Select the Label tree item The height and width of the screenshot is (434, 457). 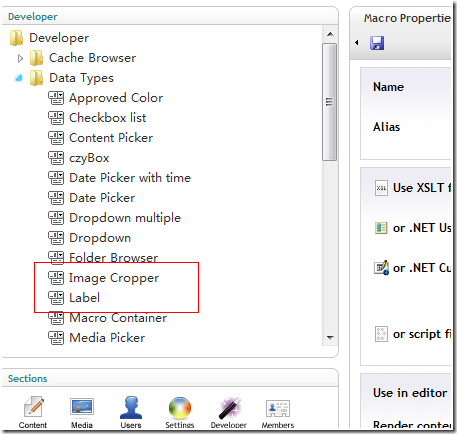click(x=84, y=298)
